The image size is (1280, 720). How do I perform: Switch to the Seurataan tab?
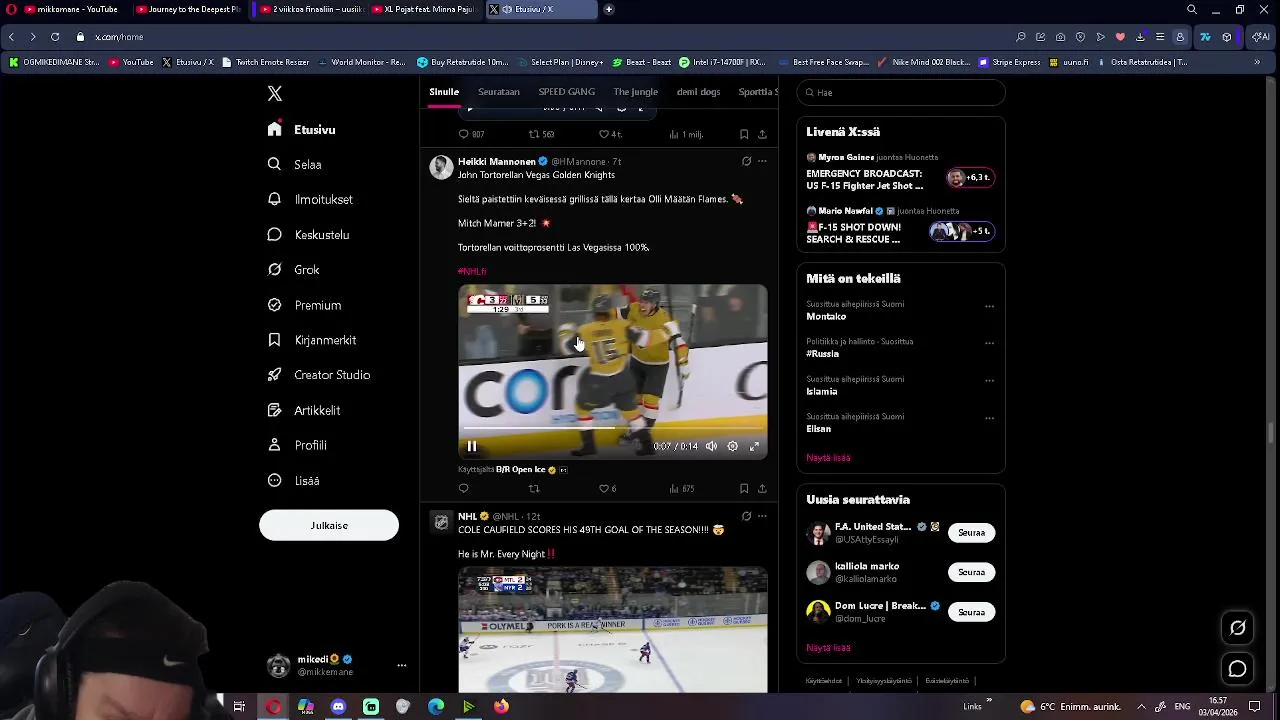click(498, 92)
